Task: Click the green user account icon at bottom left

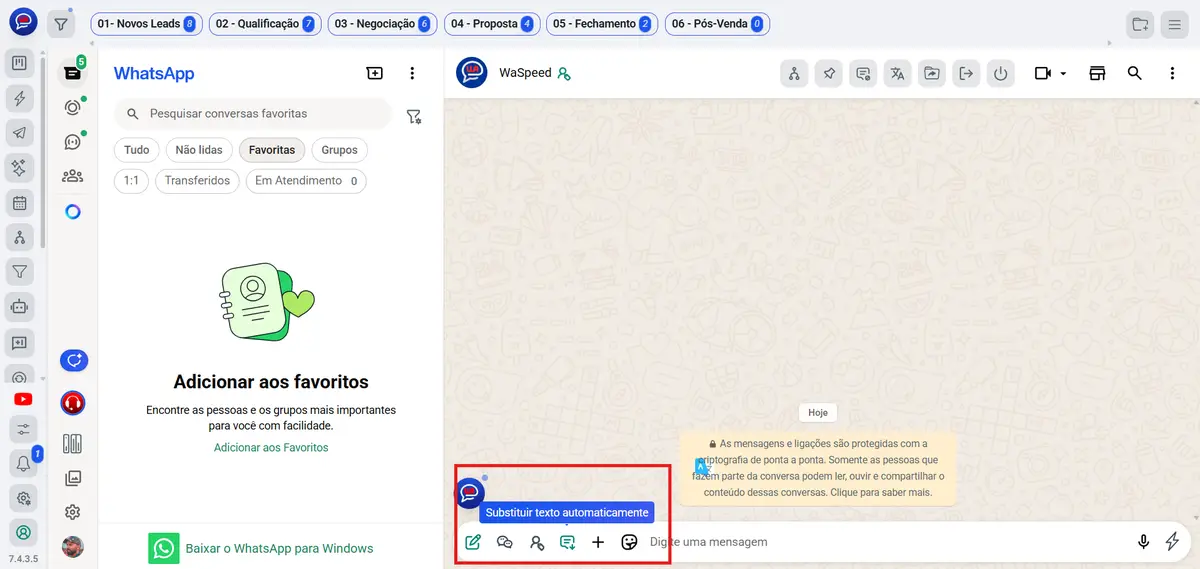Action: [22, 532]
